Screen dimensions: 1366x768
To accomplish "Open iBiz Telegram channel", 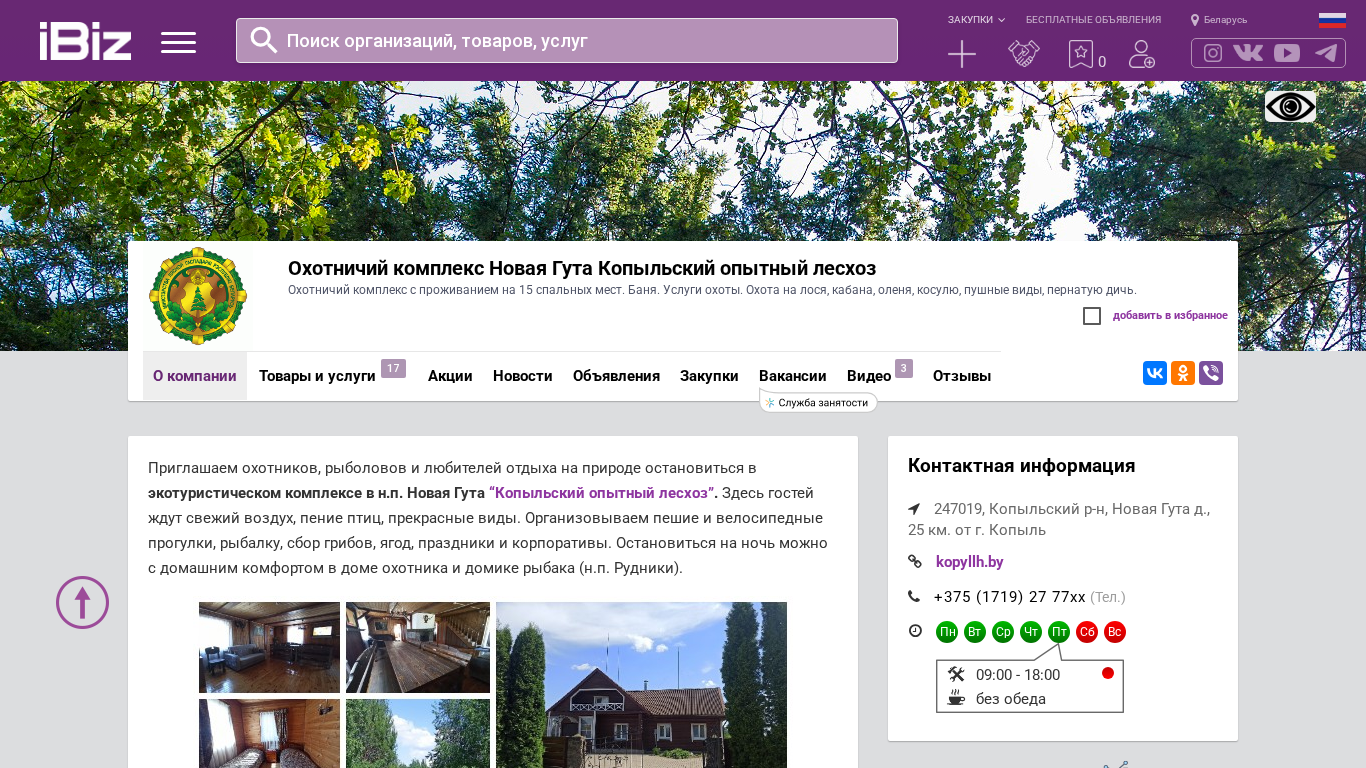I will [1326, 53].
